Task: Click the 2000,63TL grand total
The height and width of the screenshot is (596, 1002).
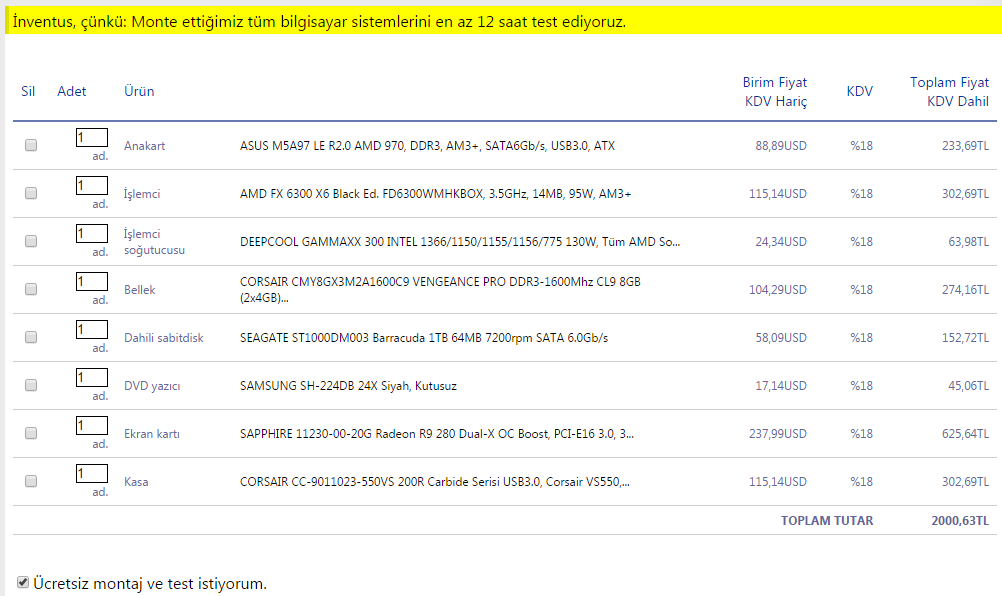Action: (x=960, y=521)
